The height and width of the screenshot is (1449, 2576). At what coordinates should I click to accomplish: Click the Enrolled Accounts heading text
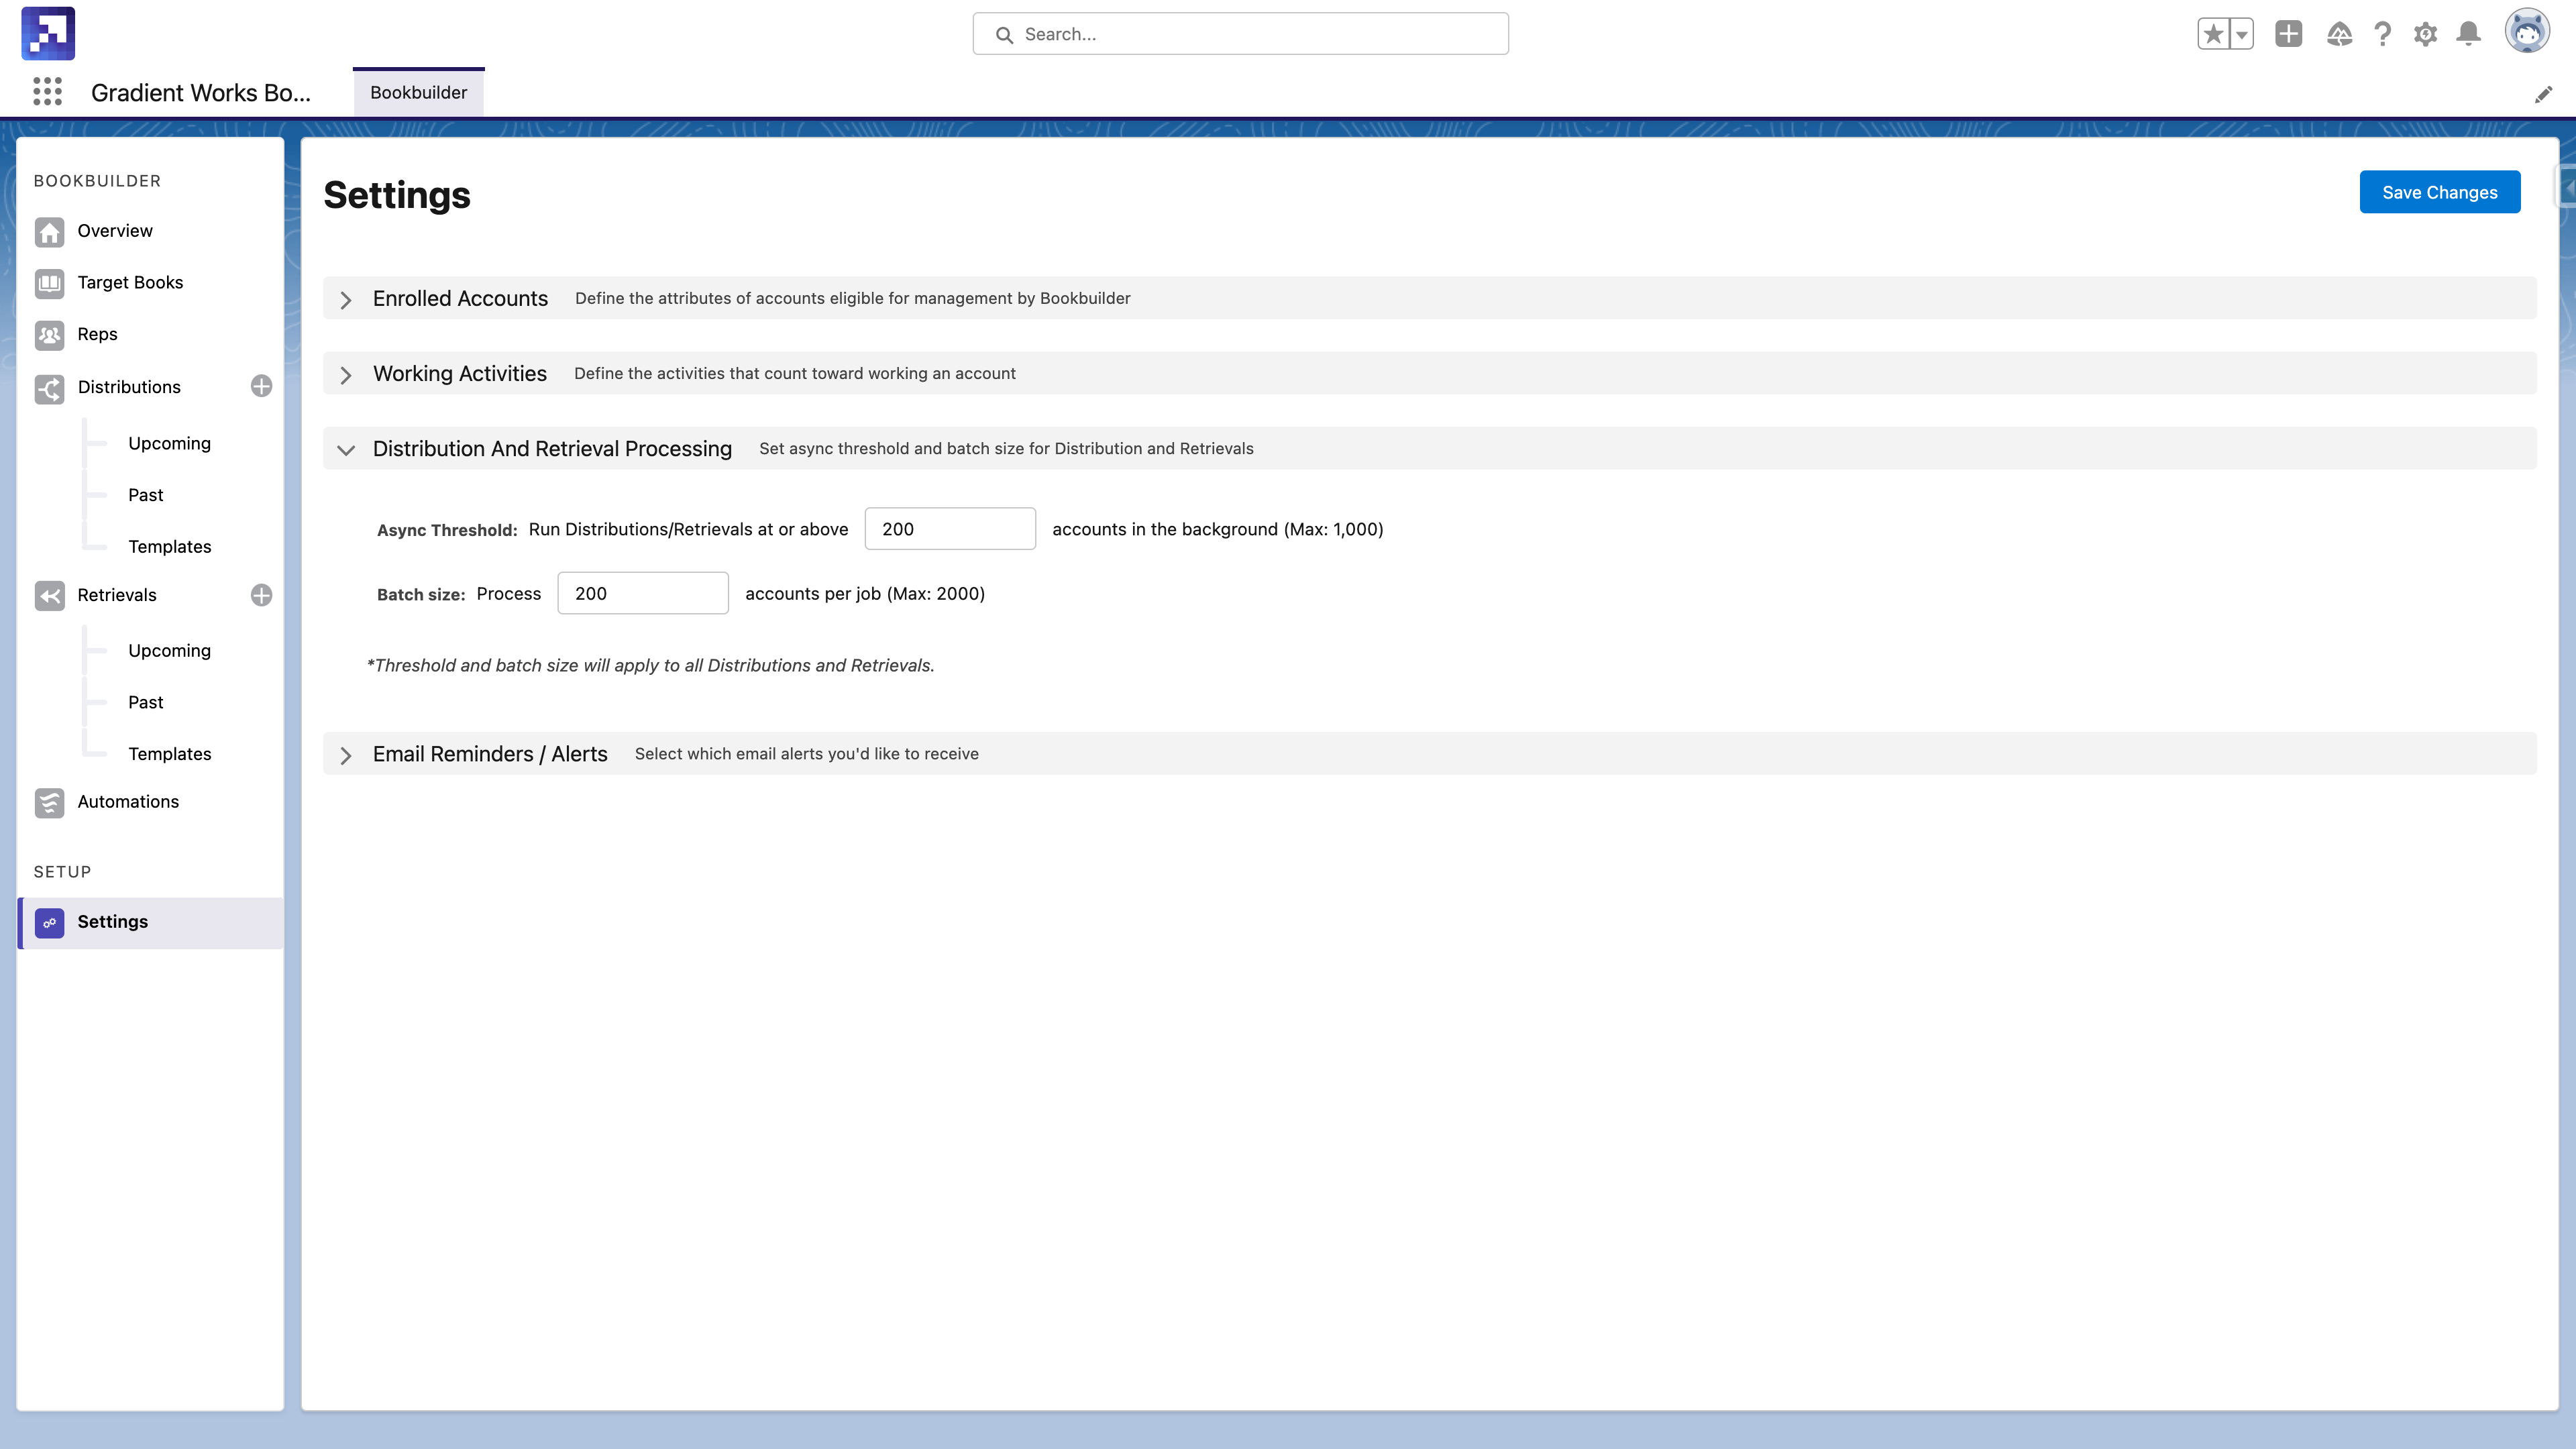pos(460,298)
